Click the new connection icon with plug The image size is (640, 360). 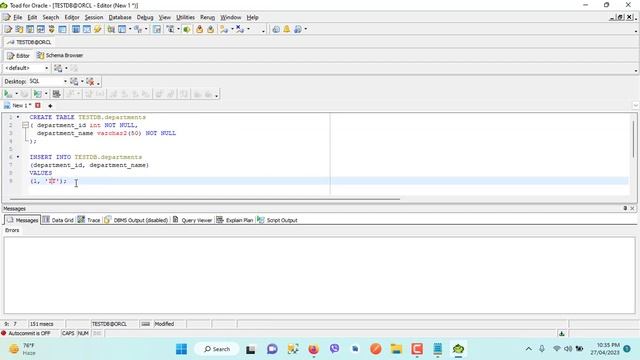click(x=224, y=29)
